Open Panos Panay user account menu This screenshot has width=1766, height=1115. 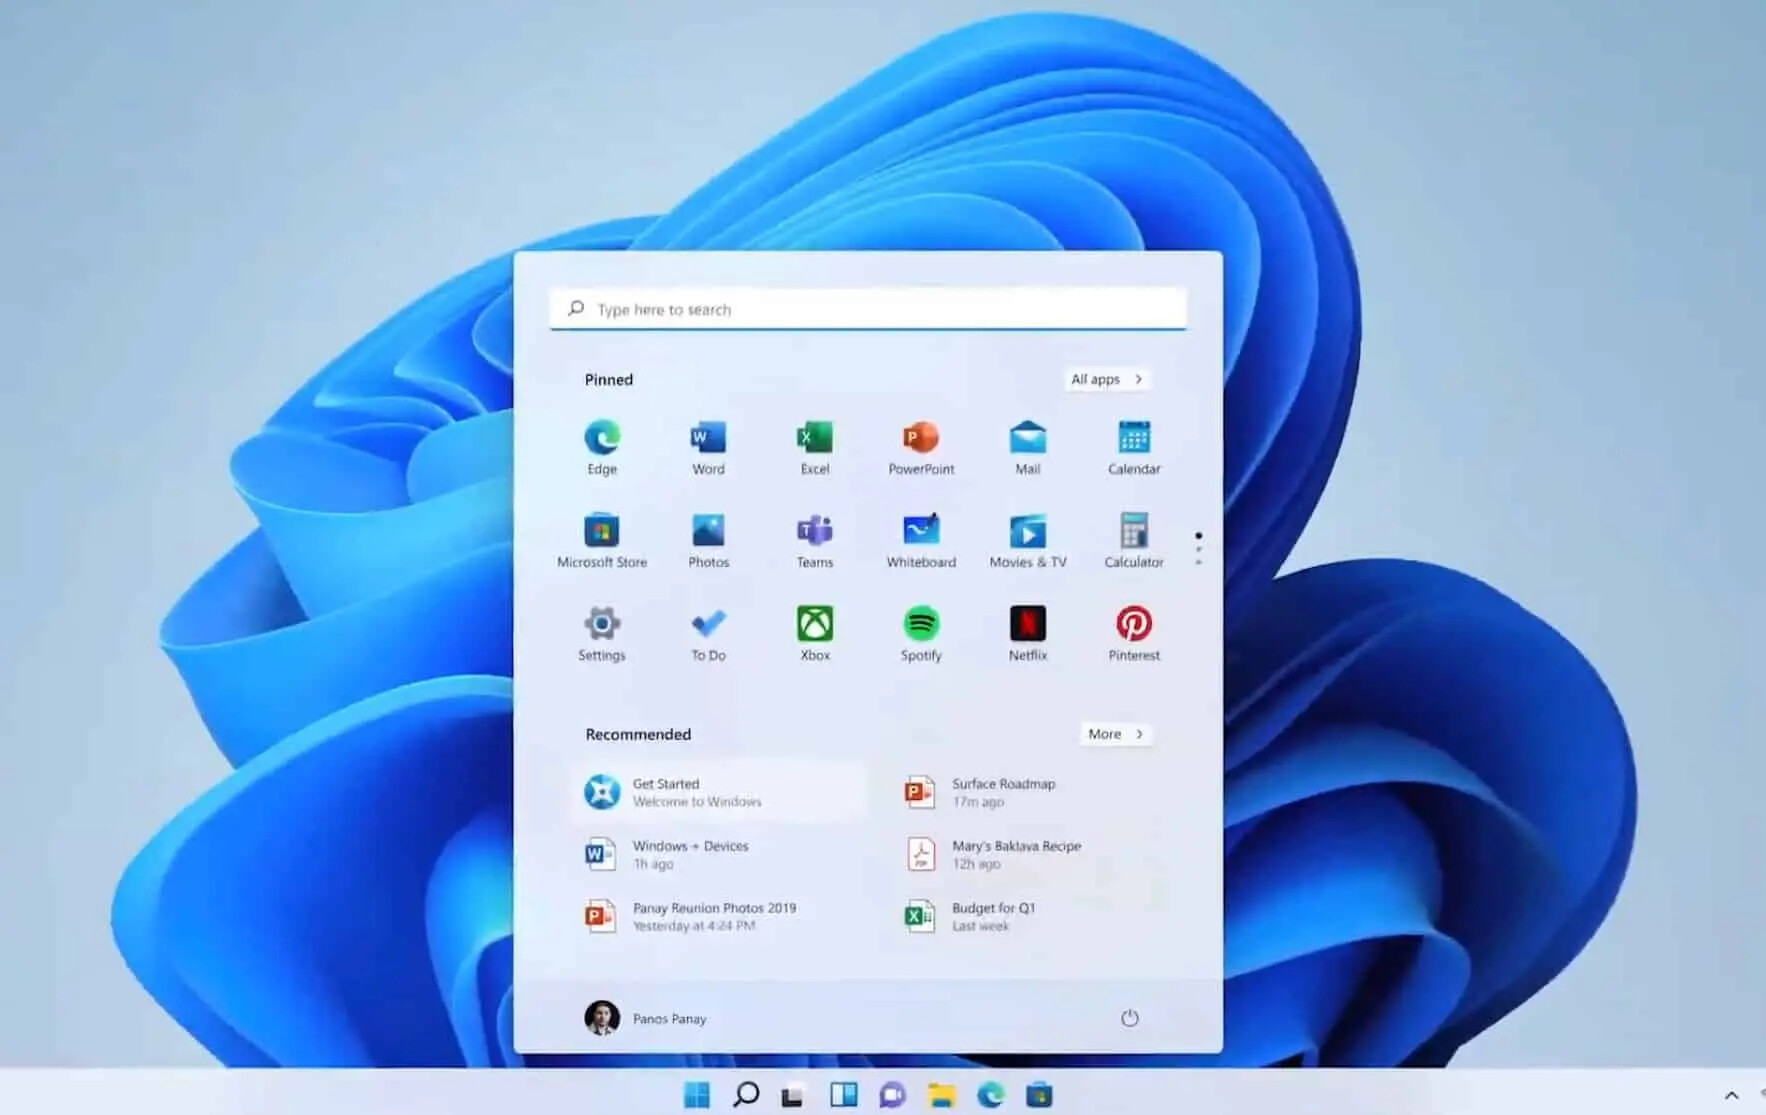646,1018
